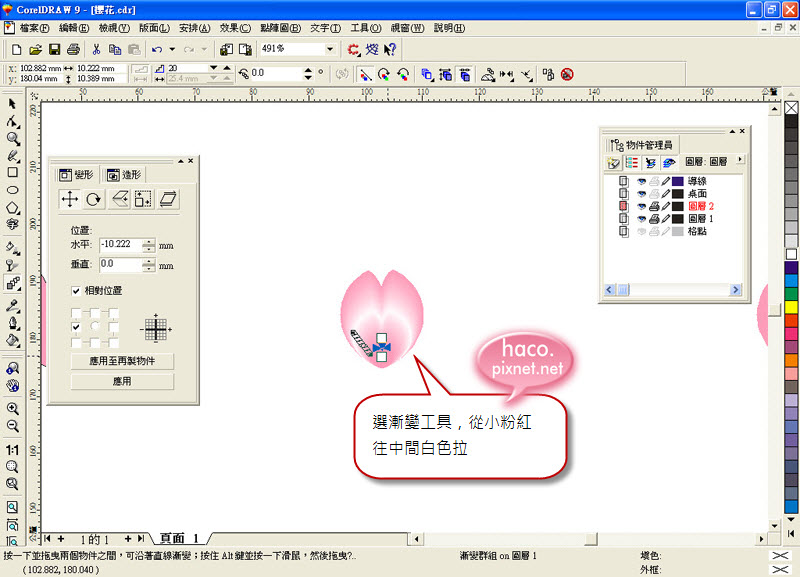800x577 pixels.
Task: Increase the 水平 position spinner
Action: point(148,241)
